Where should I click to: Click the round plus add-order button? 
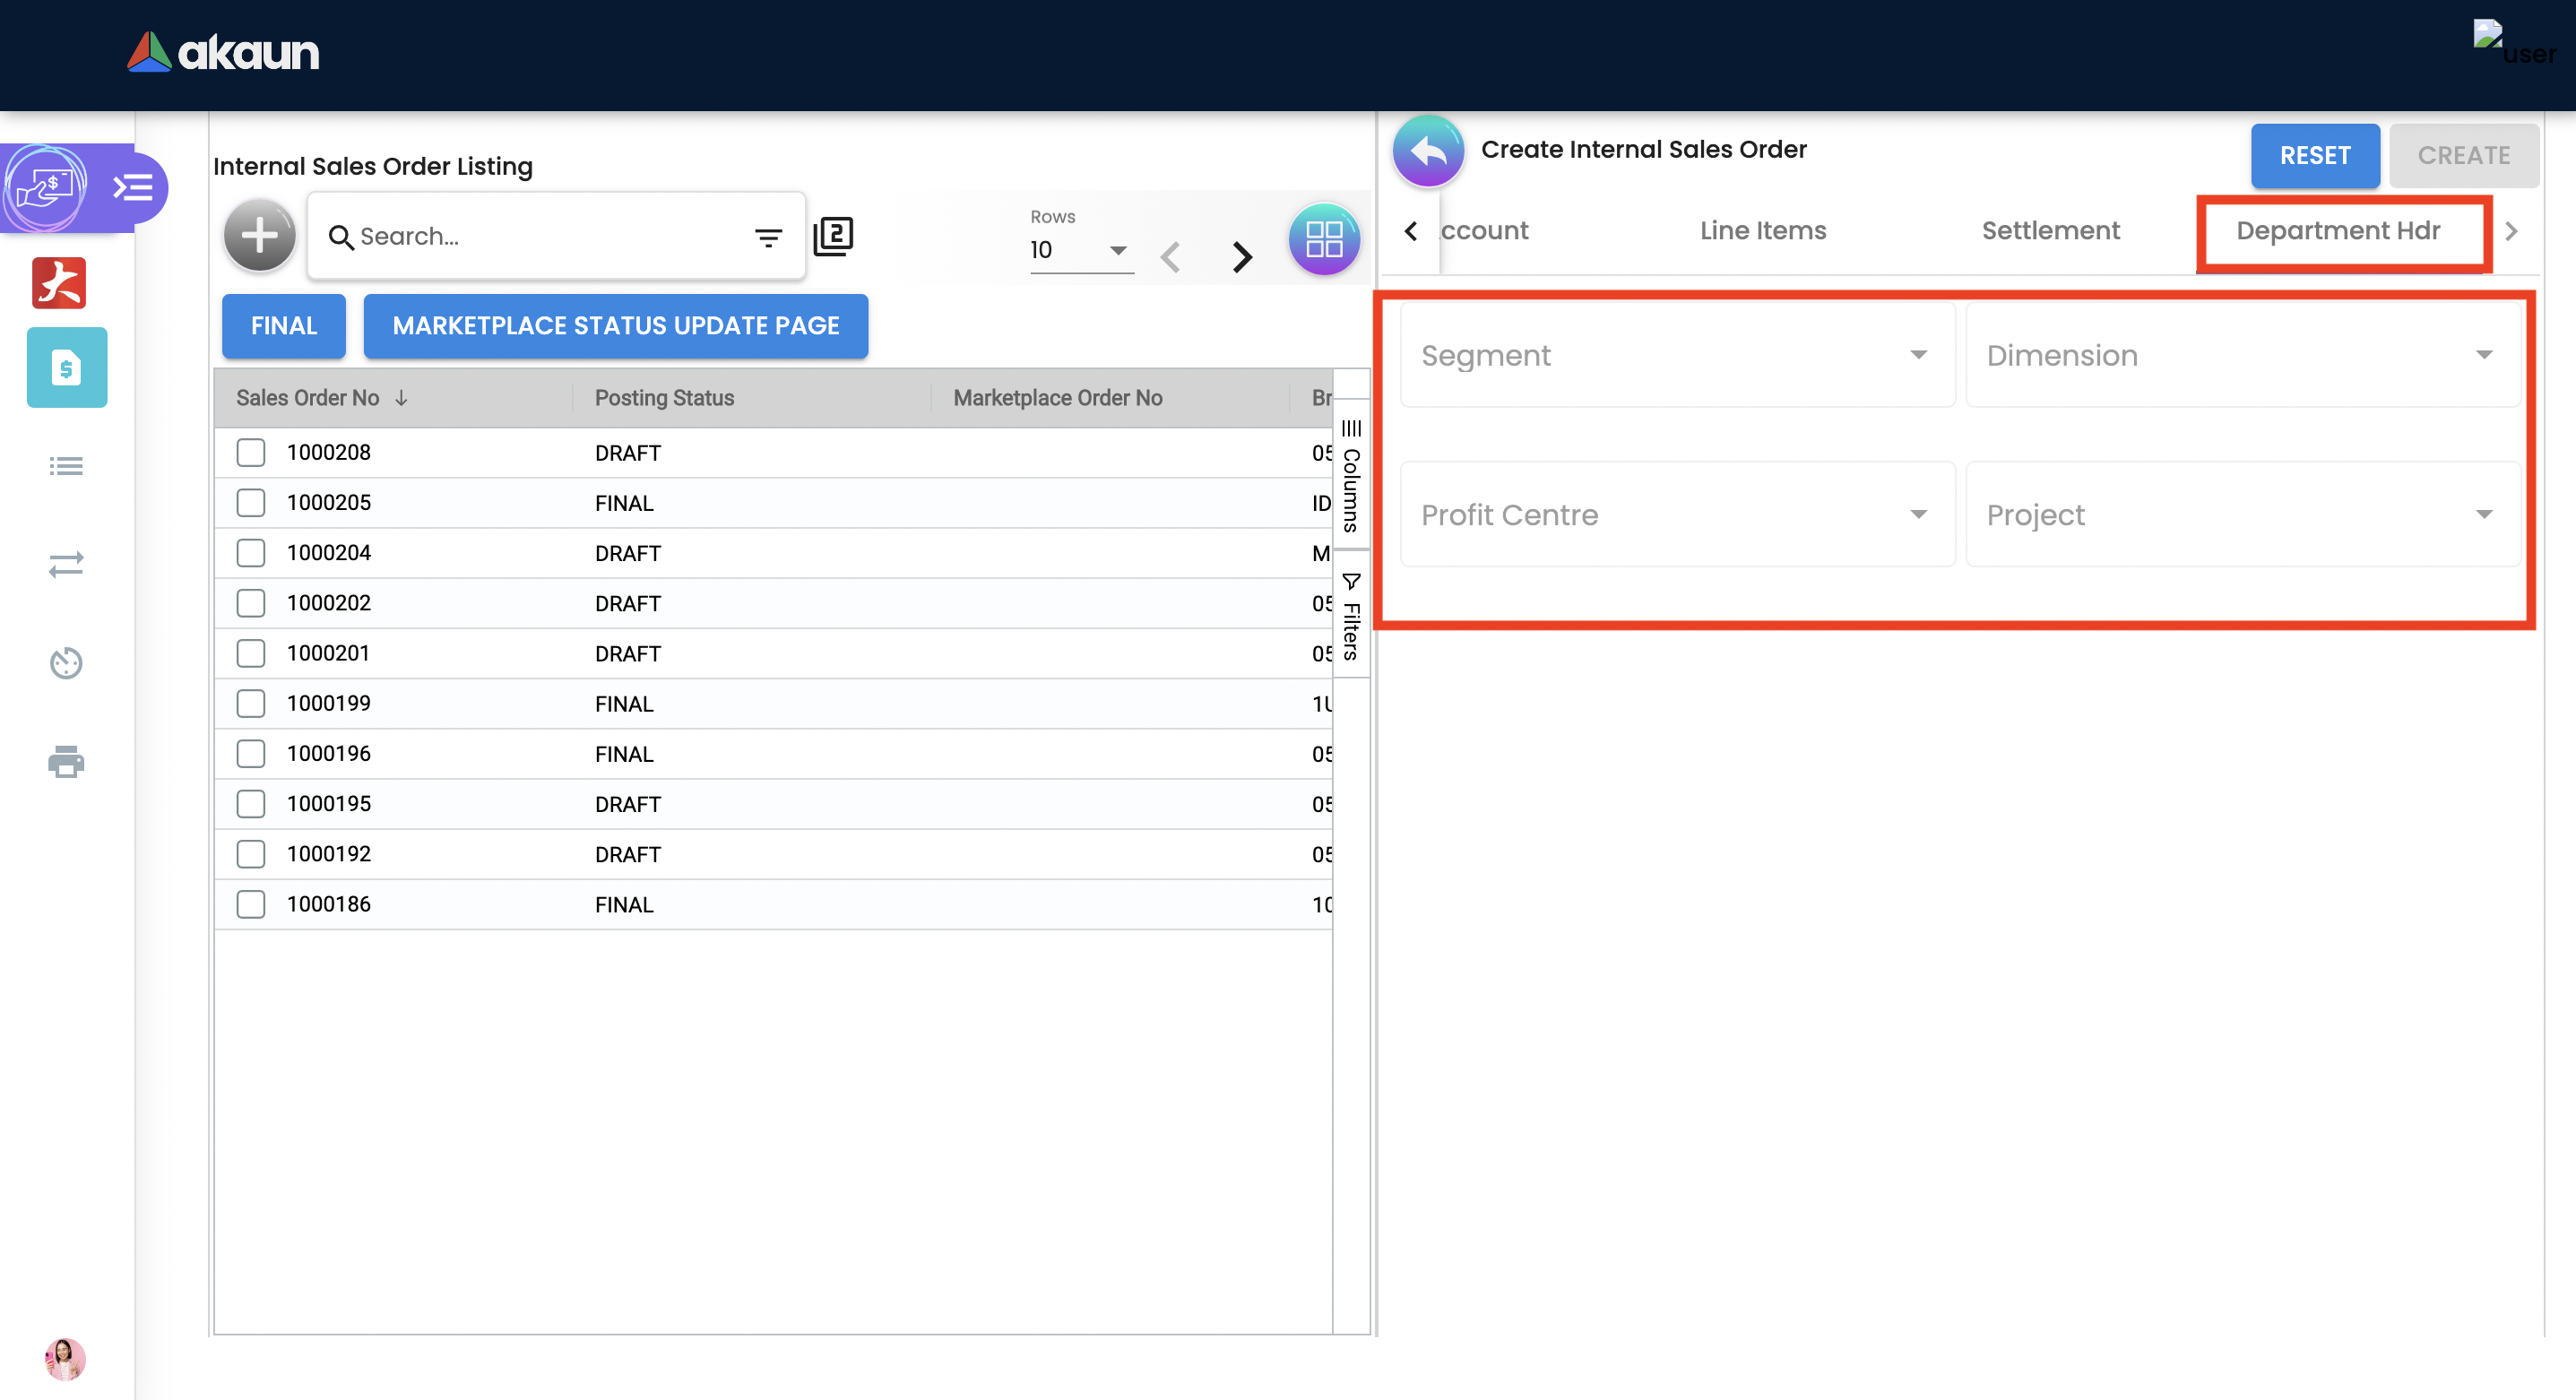259,236
